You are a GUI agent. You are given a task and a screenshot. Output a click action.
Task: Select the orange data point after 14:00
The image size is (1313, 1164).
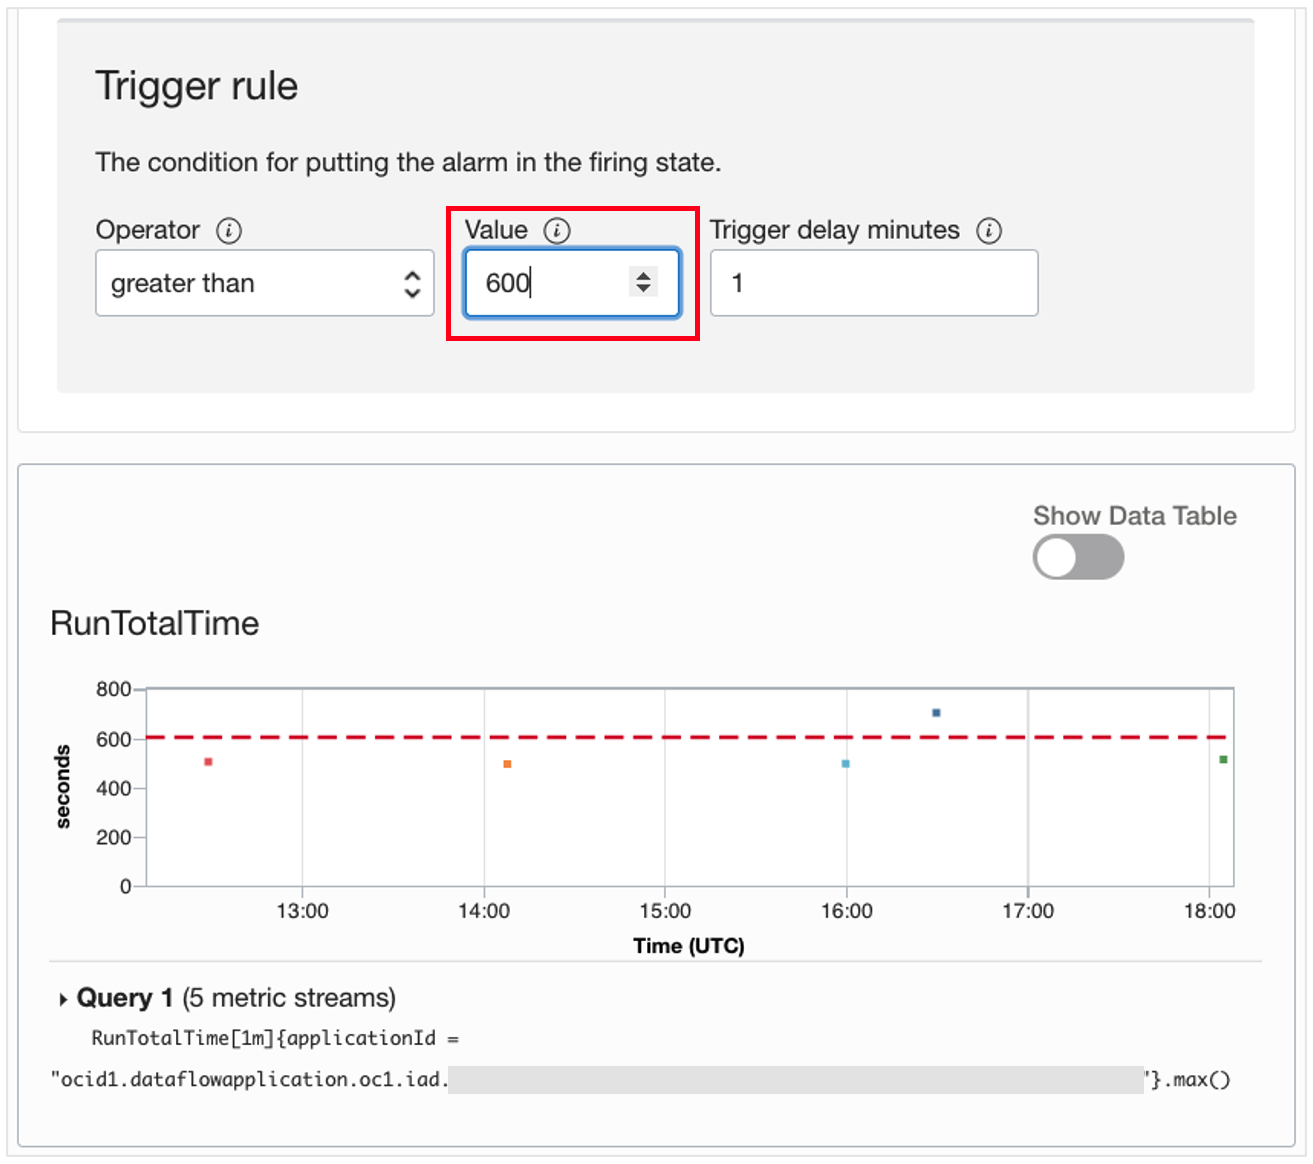coord(507,764)
